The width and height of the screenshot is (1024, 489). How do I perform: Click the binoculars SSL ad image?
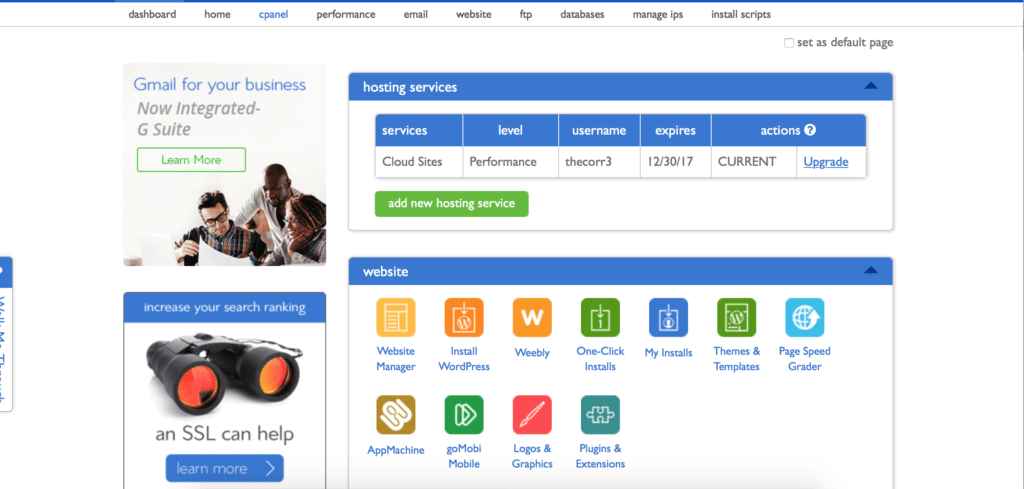(x=225, y=374)
